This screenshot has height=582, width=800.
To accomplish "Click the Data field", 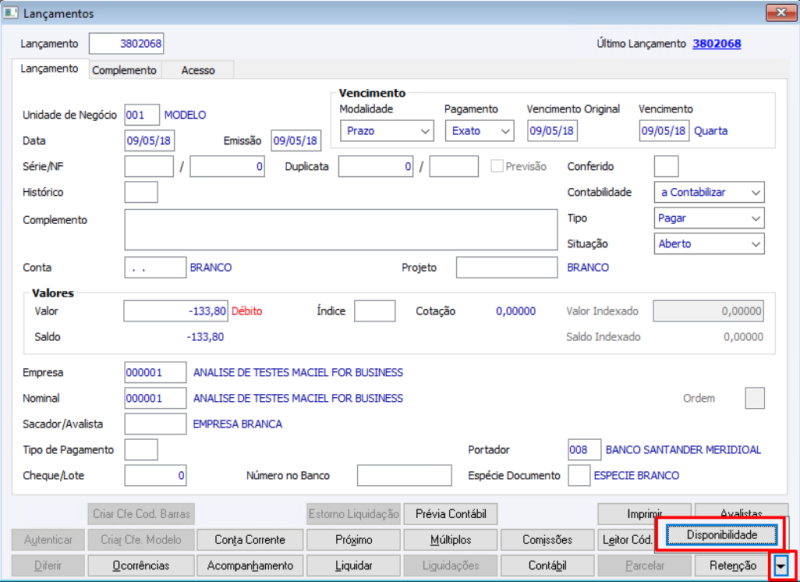I will 149,141.
